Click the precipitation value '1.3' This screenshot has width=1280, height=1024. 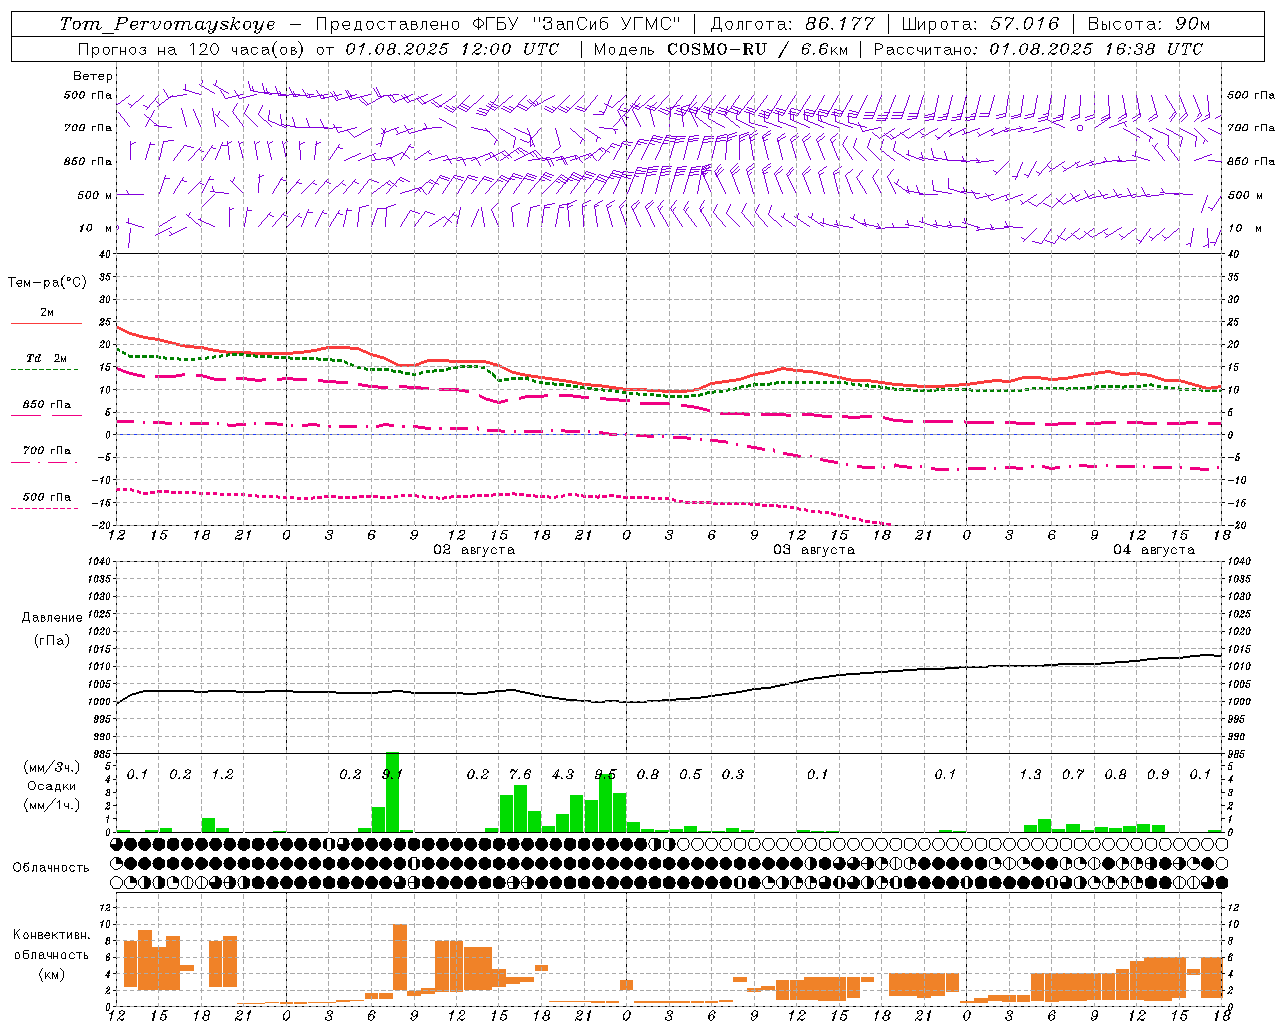1030,774
